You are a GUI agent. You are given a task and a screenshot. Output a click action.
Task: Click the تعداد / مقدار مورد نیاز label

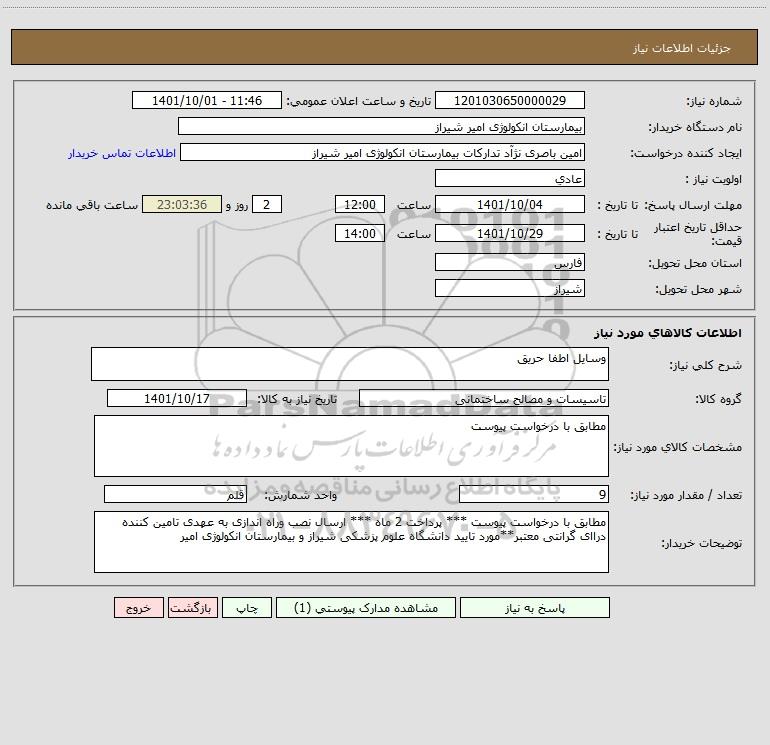pyautogui.click(x=686, y=496)
